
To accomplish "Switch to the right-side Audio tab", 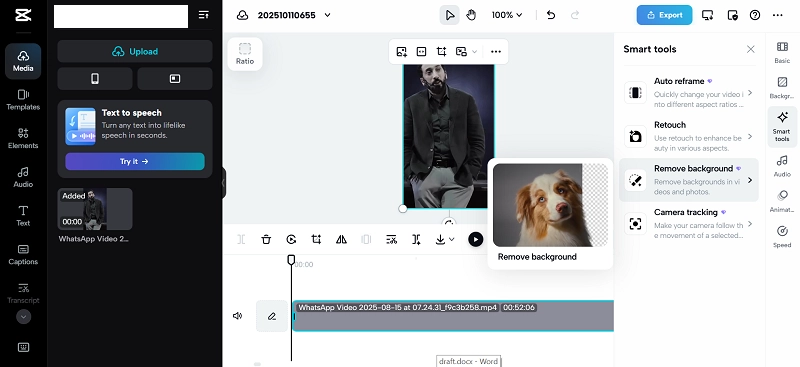I will (x=782, y=166).
